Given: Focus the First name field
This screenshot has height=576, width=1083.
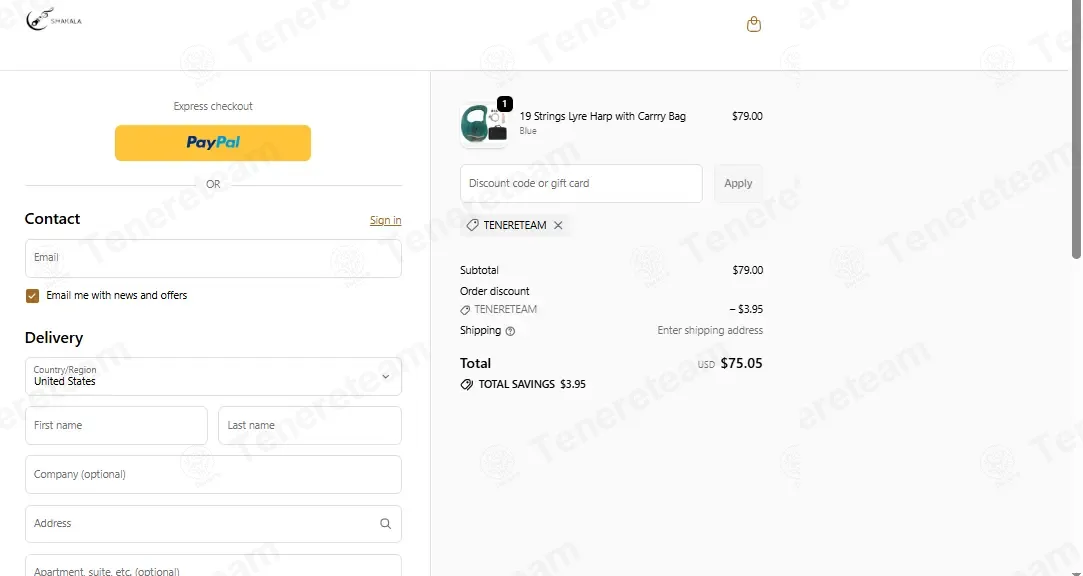Looking at the screenshot, I should coord(116,425).
